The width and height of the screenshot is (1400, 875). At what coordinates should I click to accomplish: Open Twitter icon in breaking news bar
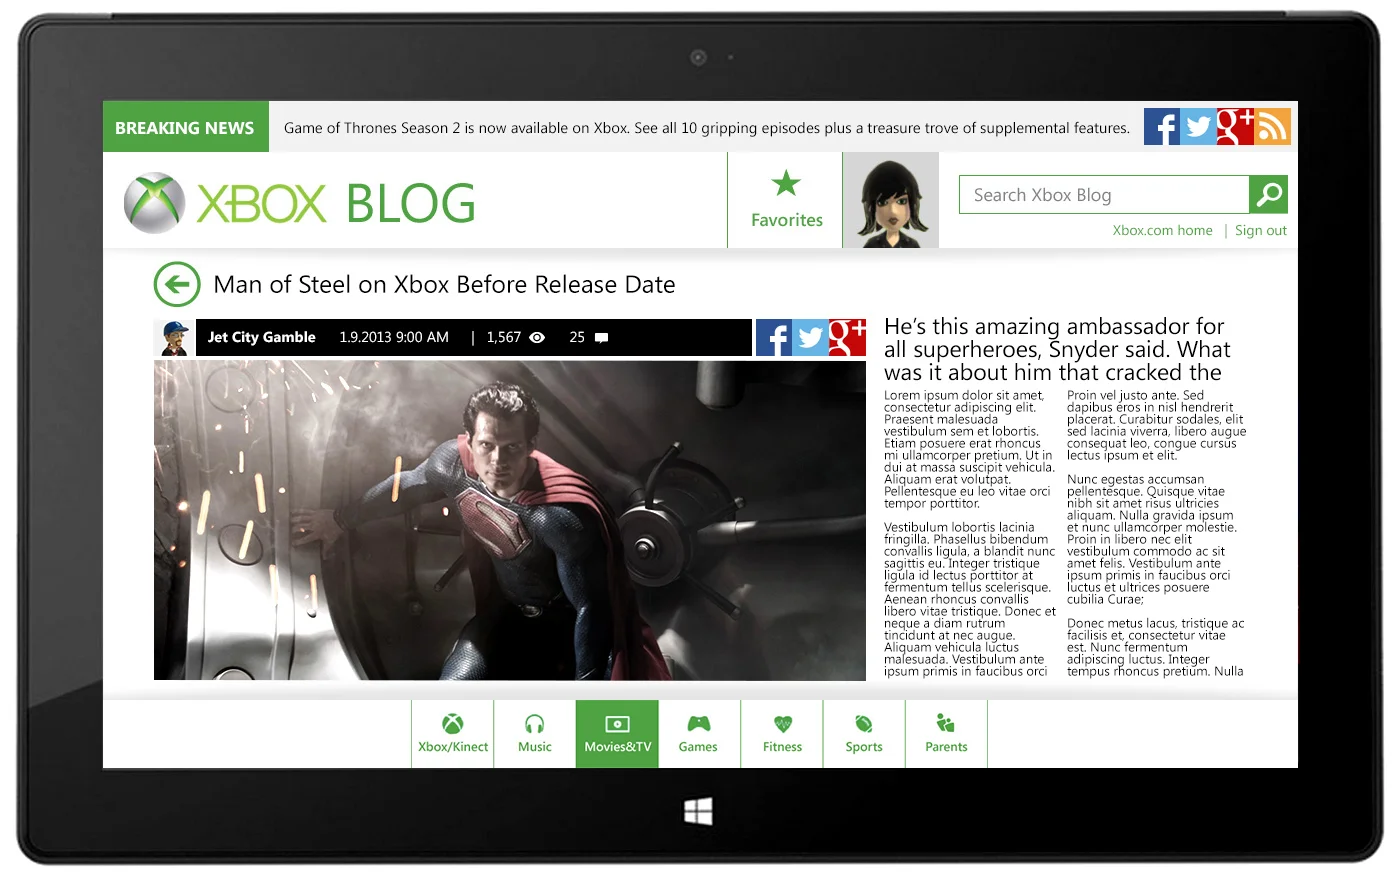click(x=1198, y=127)
